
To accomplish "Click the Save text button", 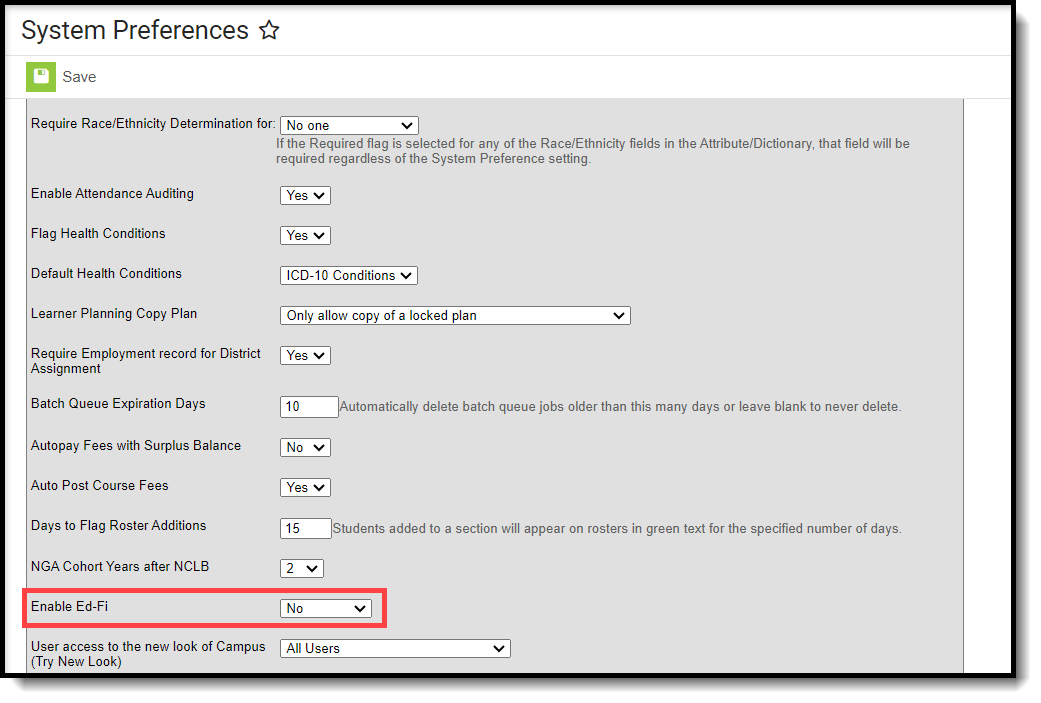I will point(79,77).
